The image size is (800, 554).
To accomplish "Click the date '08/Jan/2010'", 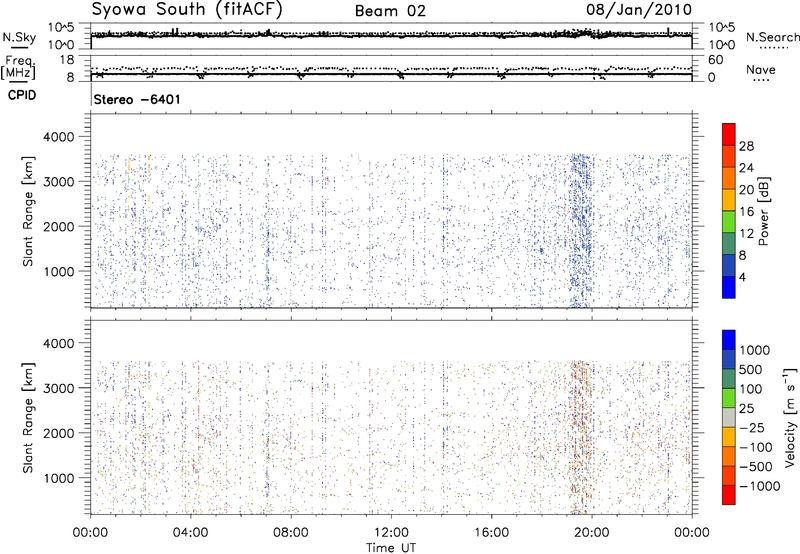I will point(639,10).
